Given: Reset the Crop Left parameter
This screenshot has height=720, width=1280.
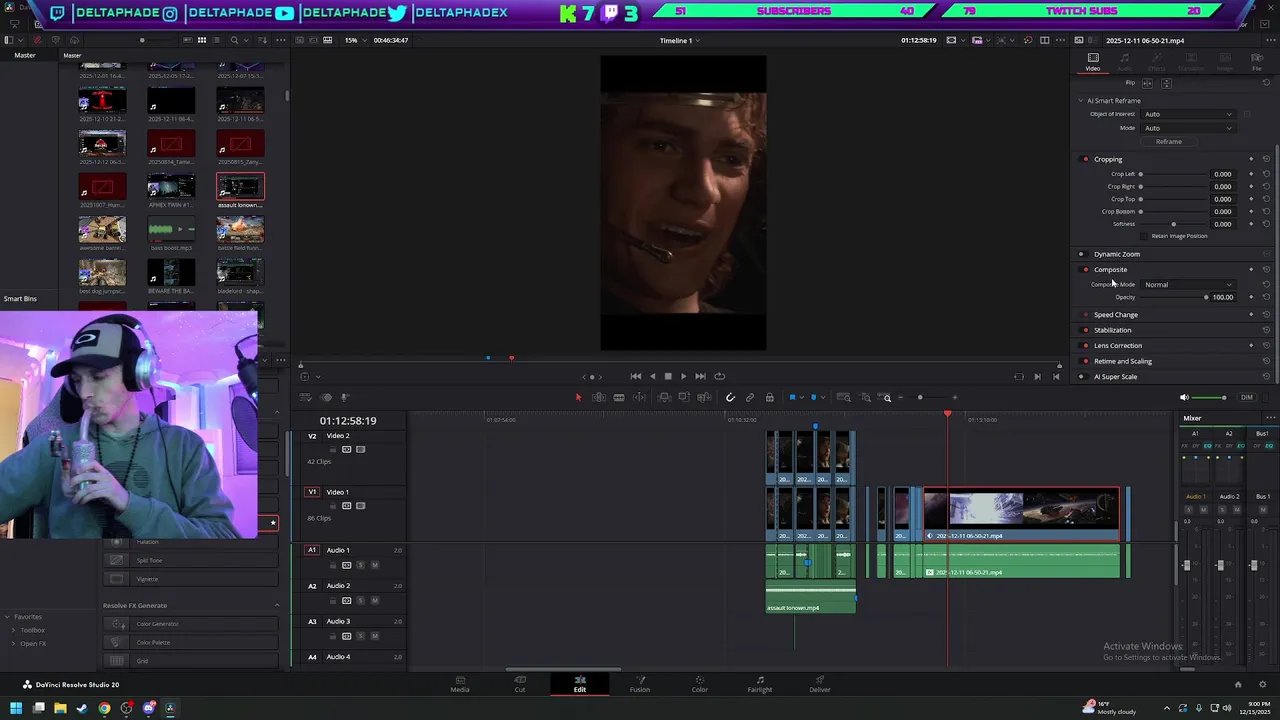Looking at the screenshot, I should coord(1266,174).
